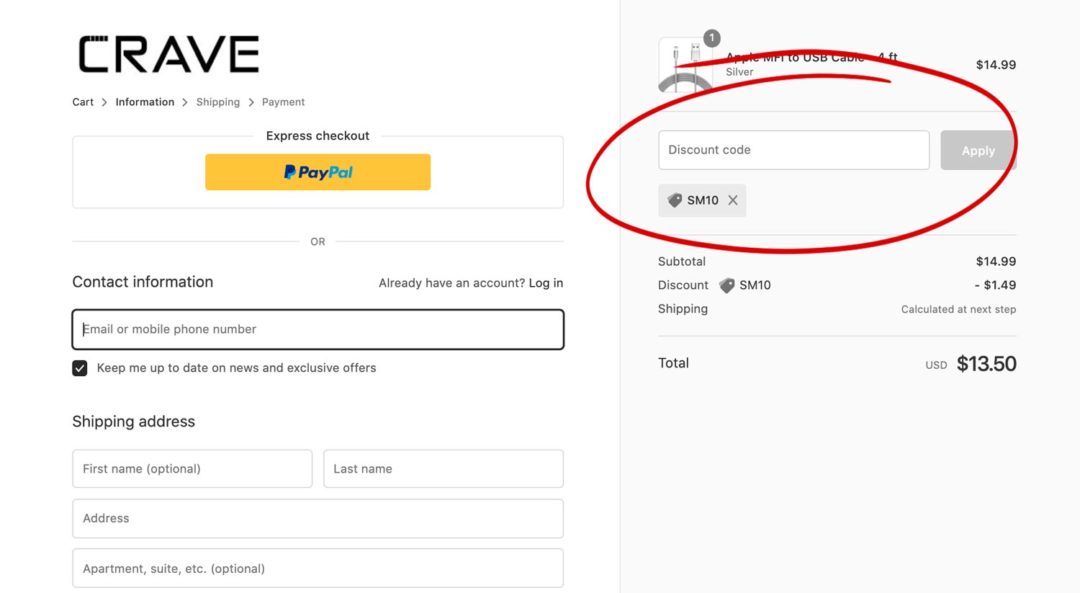Remove the SM10 code via its X icon
The image size is (1080, 593).
click(733, 200)
